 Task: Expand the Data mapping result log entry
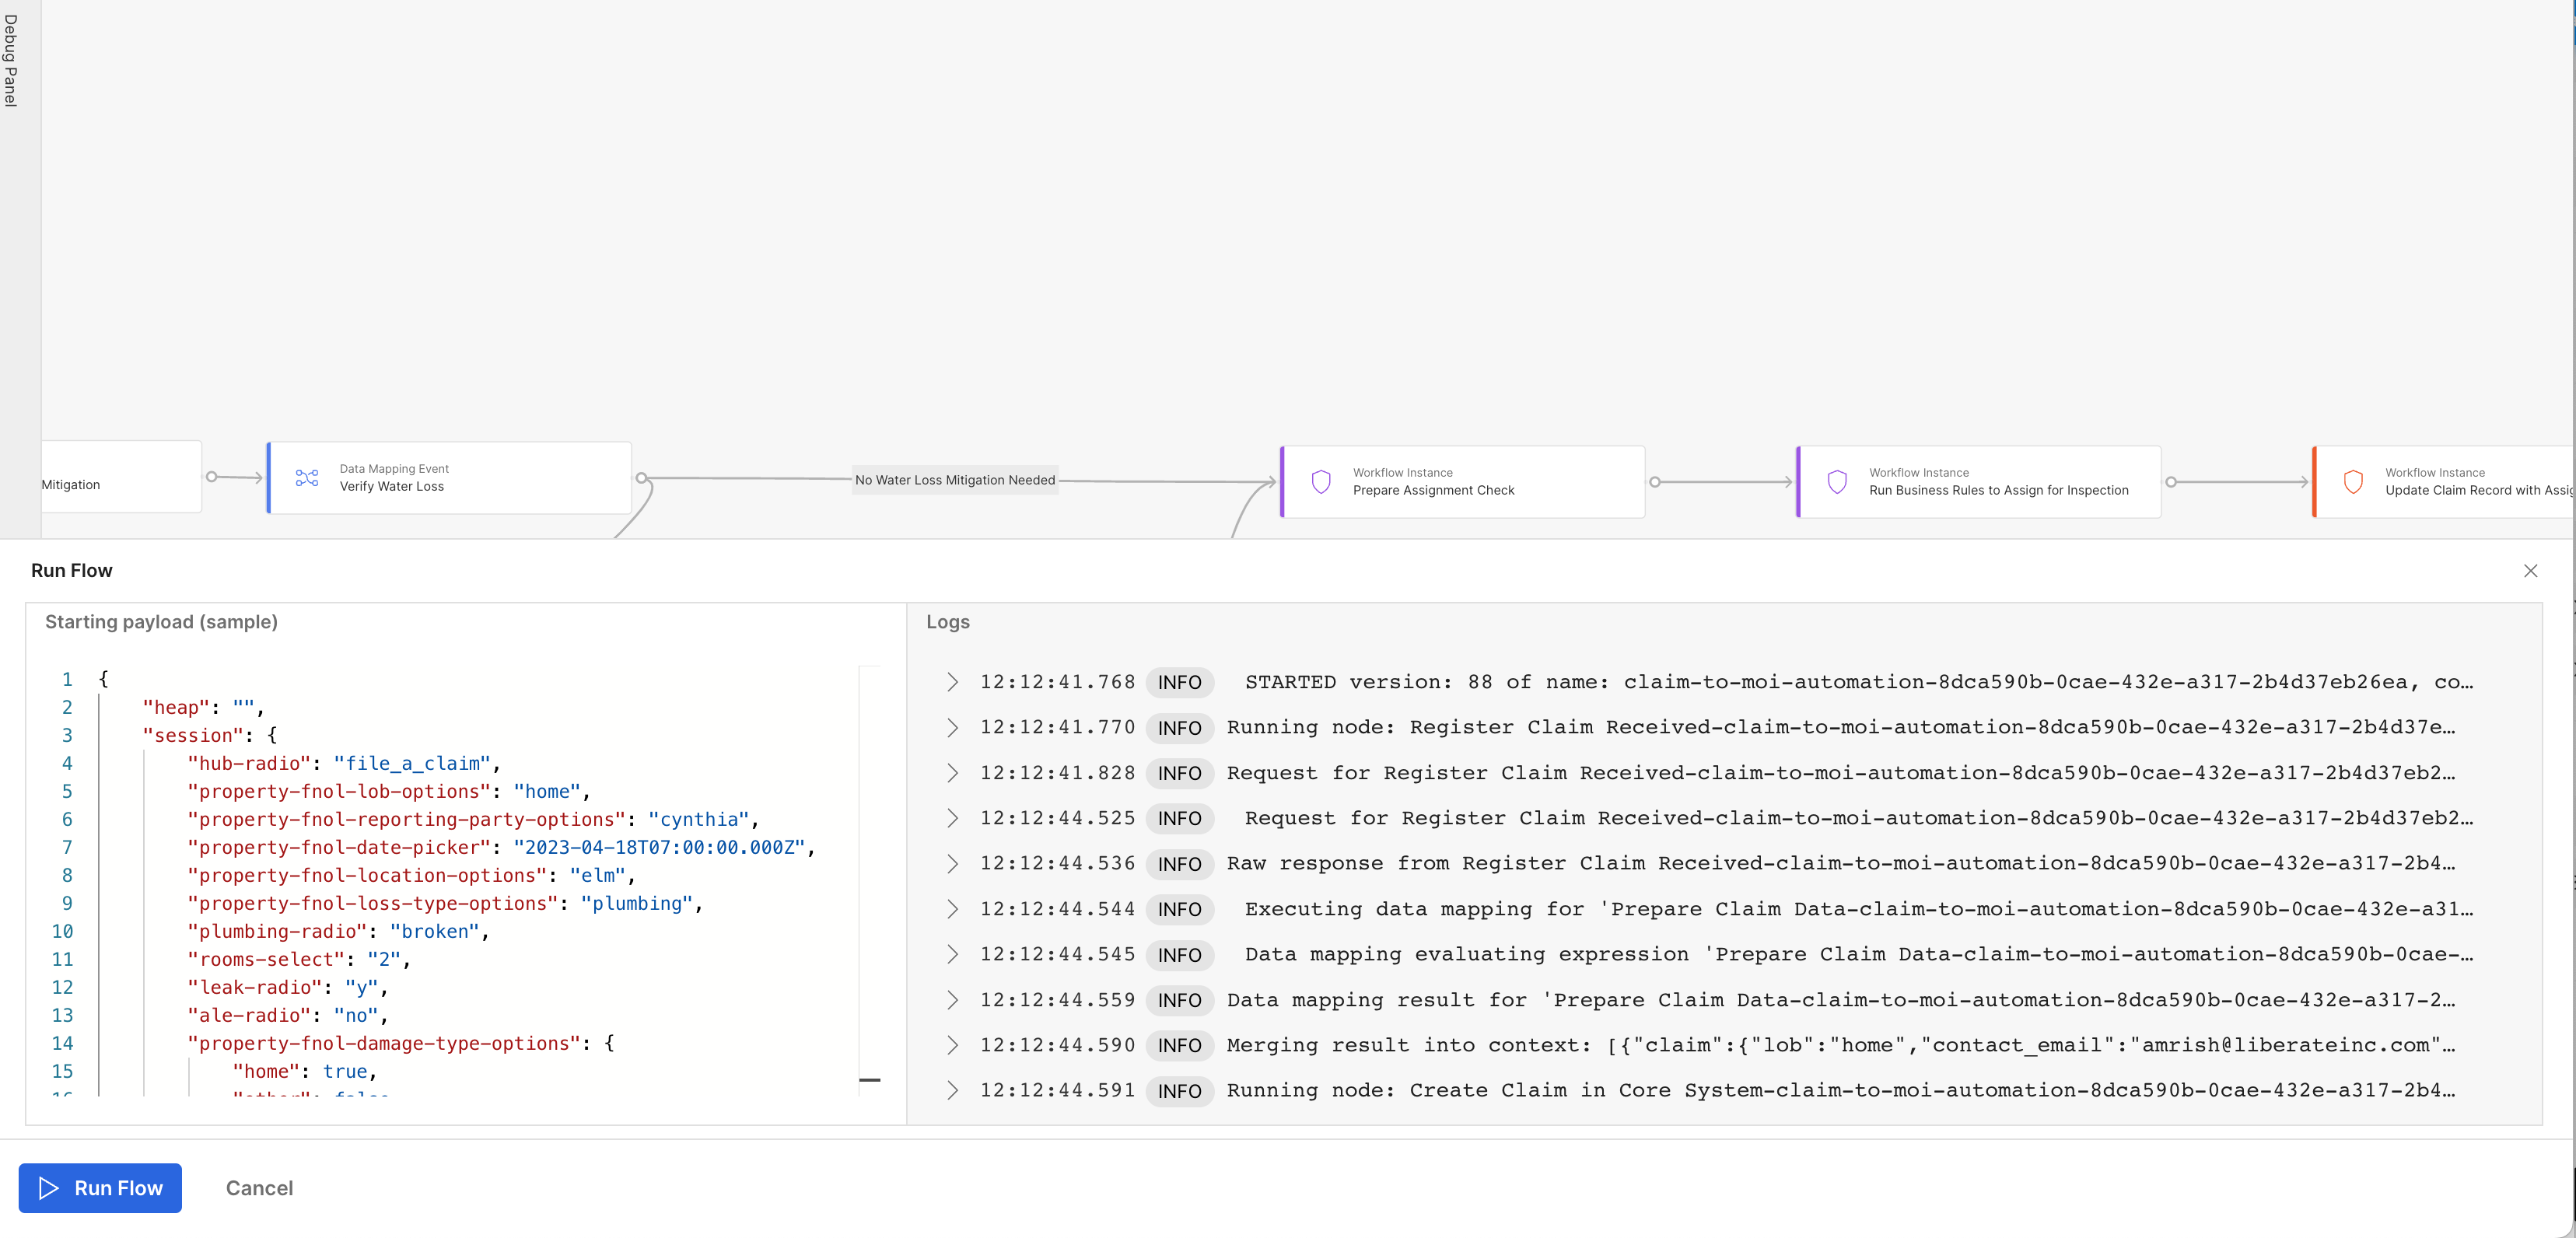click(952, 1000)
